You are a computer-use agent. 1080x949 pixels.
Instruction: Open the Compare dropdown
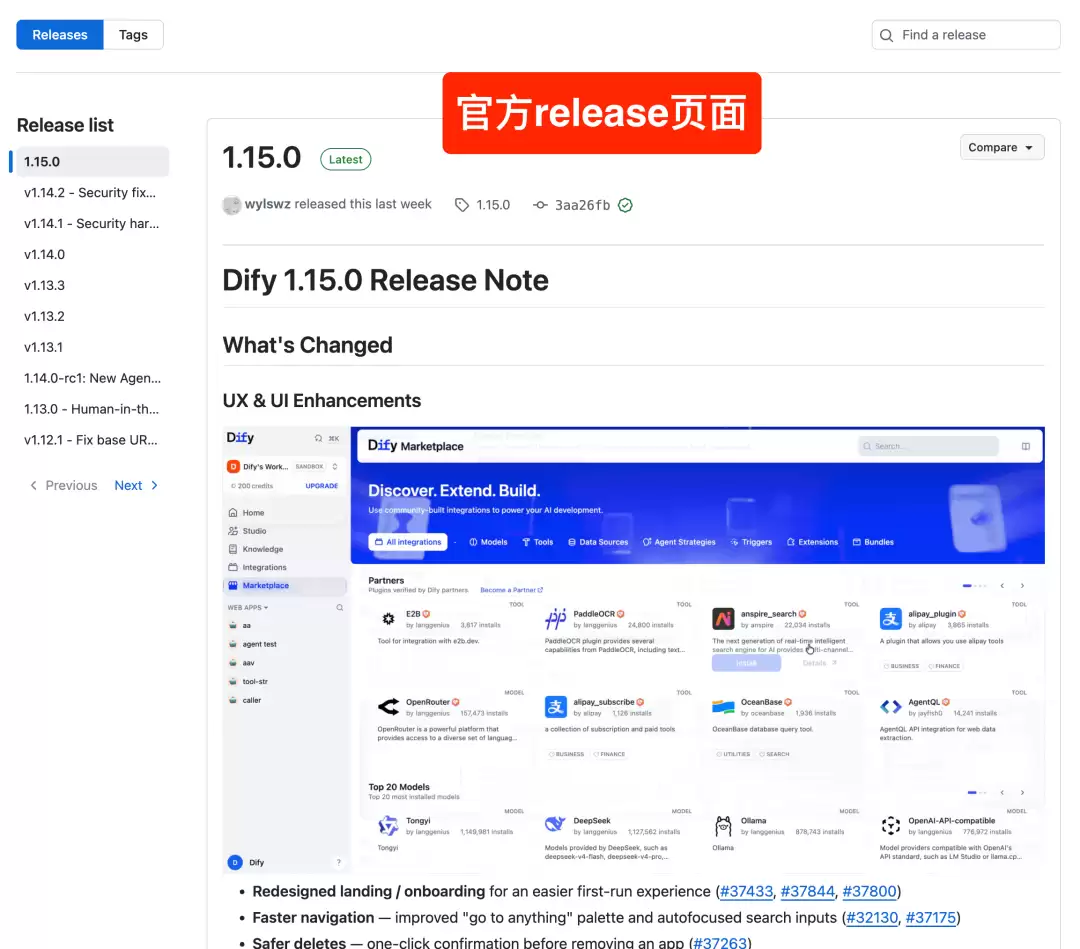click(x=1001, y=147)
